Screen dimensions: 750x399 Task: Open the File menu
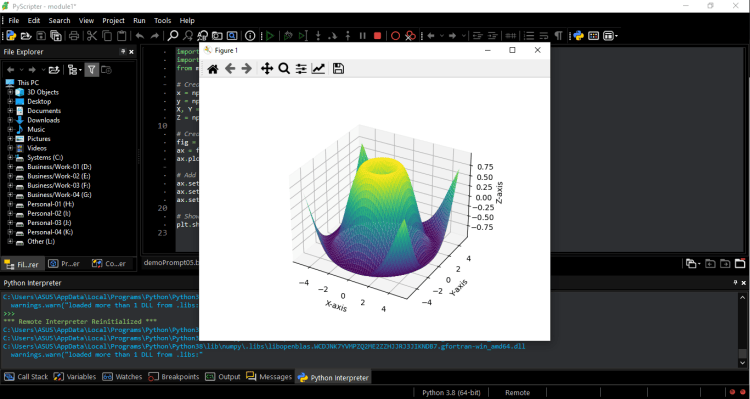tap(14, 21)
